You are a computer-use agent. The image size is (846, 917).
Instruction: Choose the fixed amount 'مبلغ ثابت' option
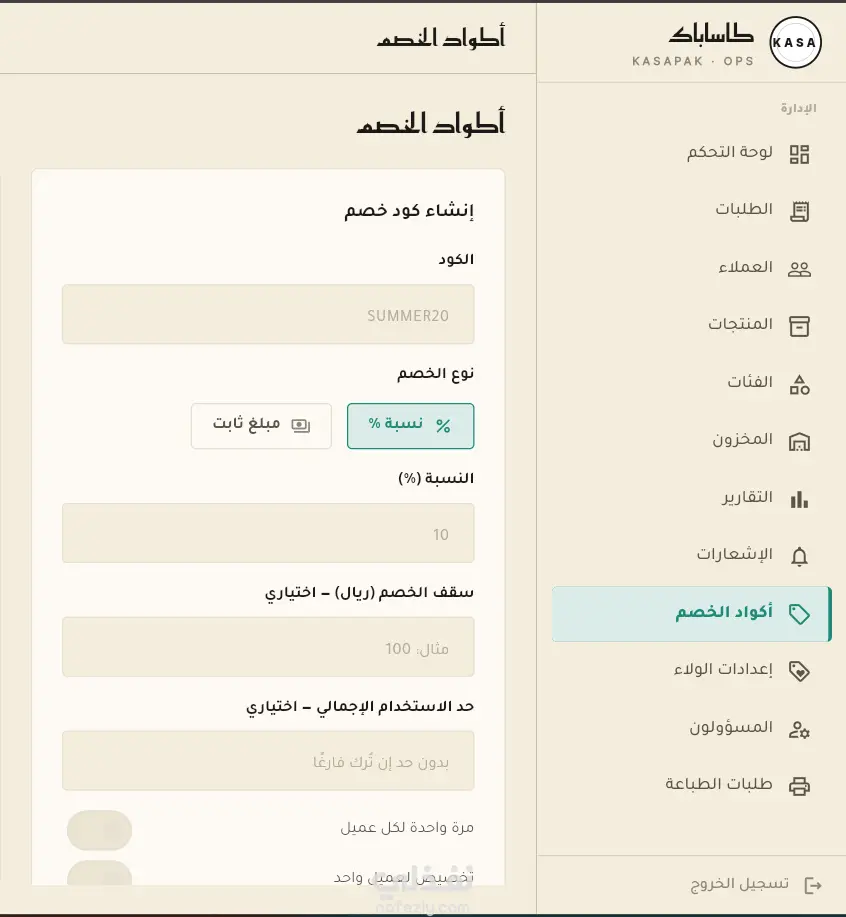pos(261,426)
